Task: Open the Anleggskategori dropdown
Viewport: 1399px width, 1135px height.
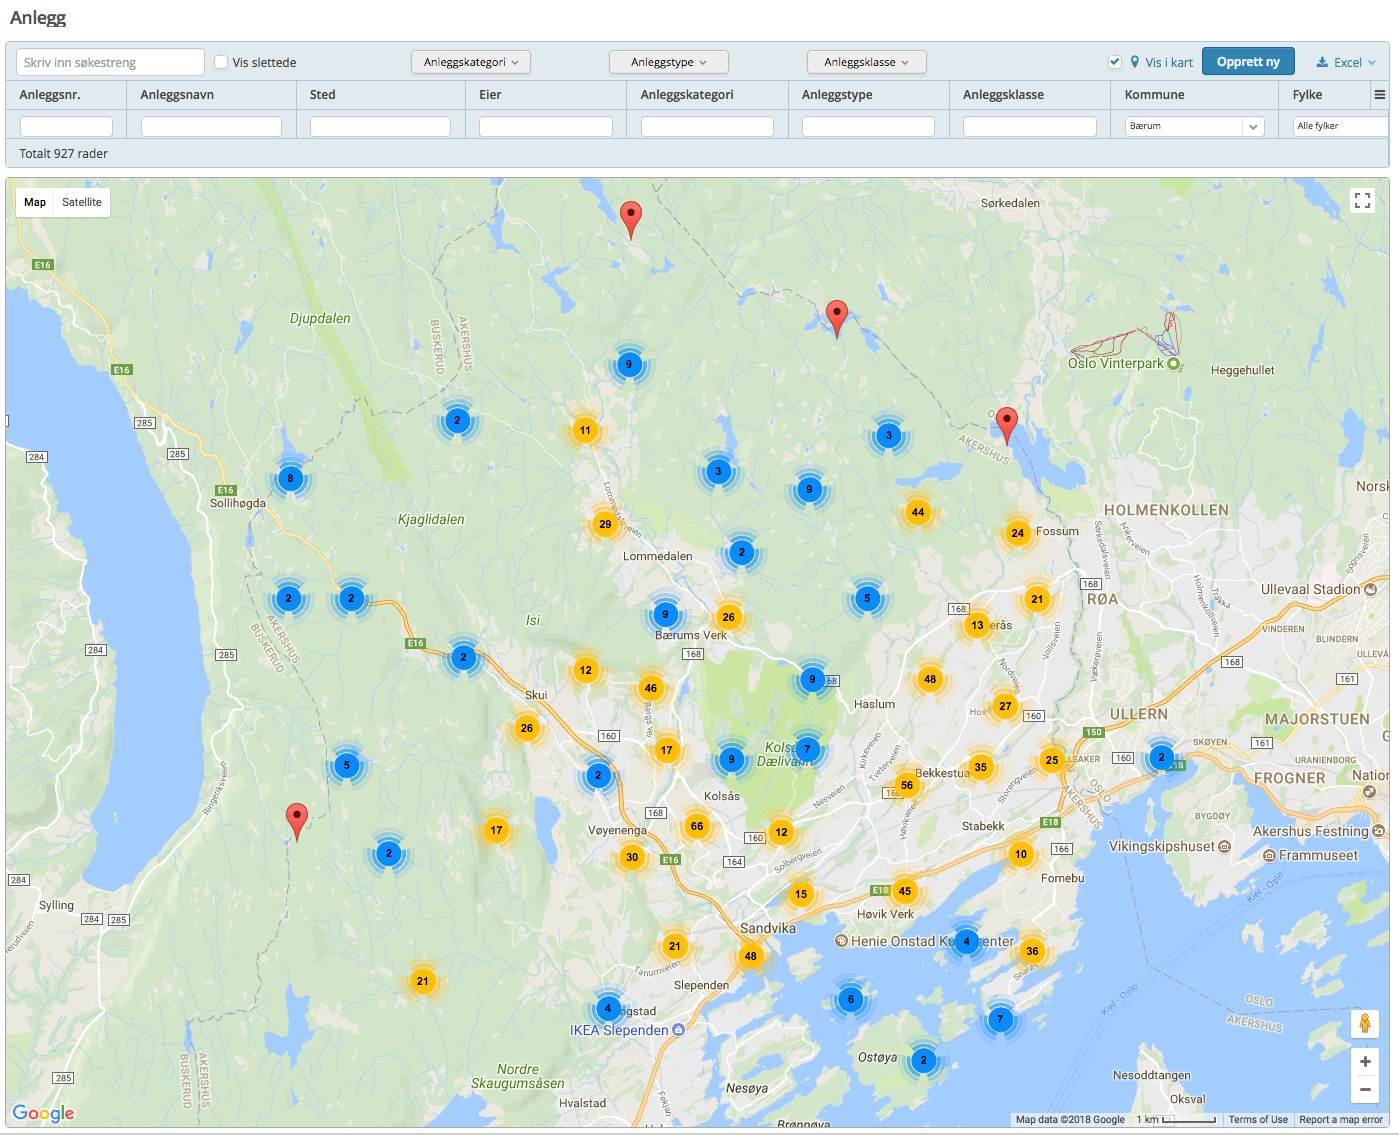Action: pyautogui.click(x=470, y=61)
